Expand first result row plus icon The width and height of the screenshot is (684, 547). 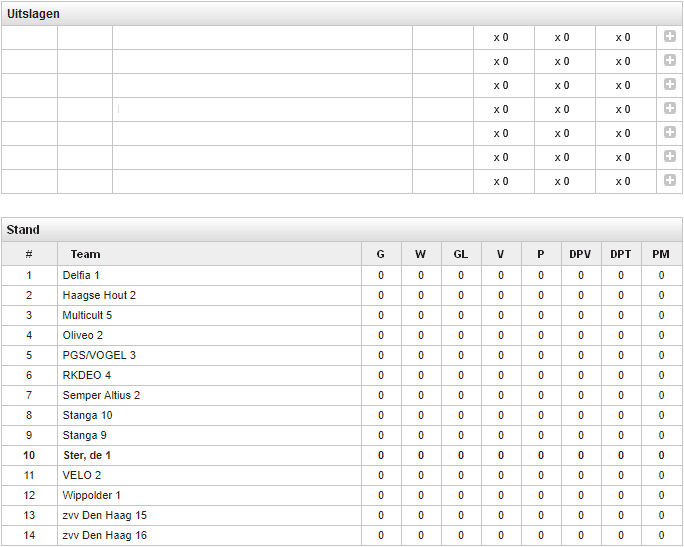[670, 37]
